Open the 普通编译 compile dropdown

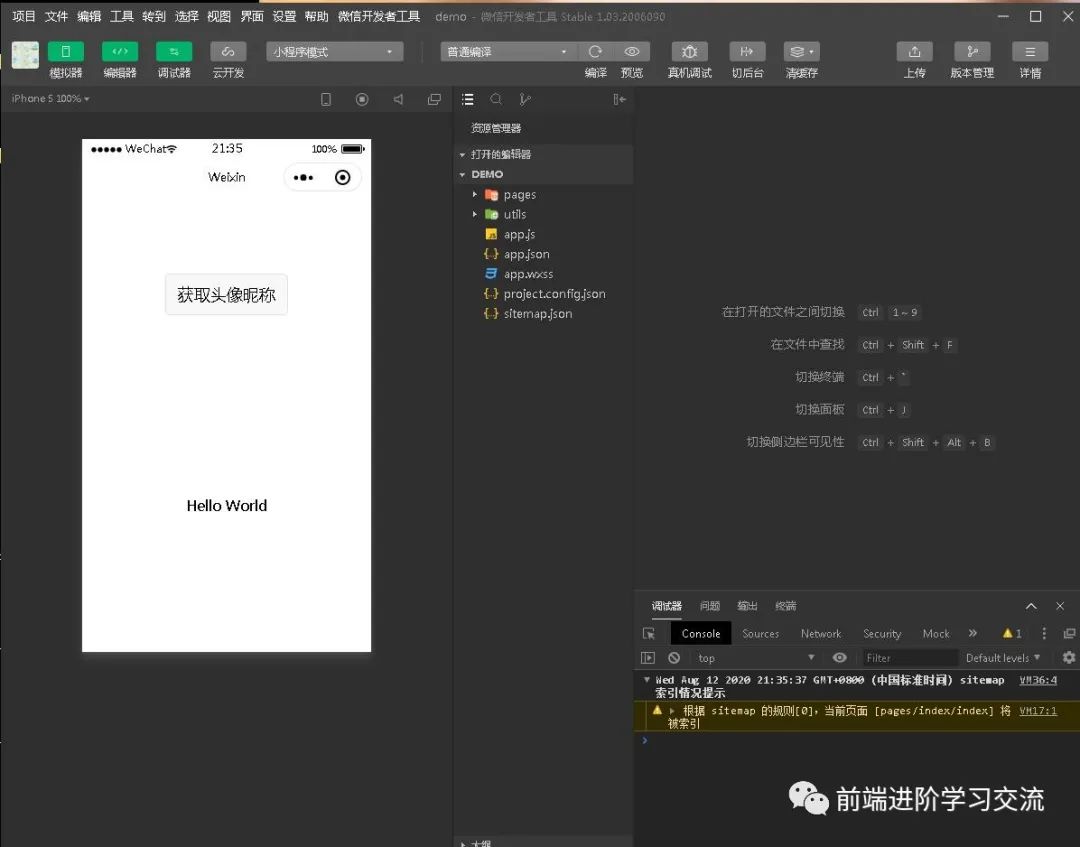pyautogui.click(x=508, y=52)
